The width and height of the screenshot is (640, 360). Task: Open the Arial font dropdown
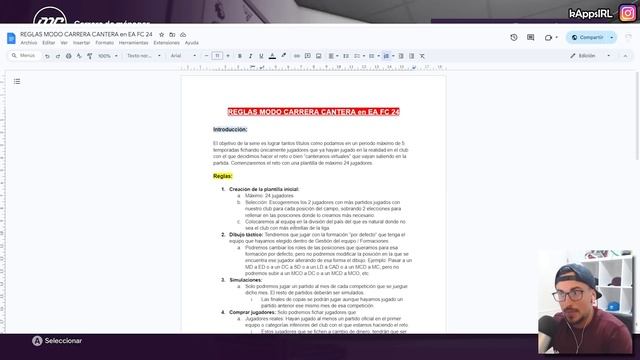(183, 56)
